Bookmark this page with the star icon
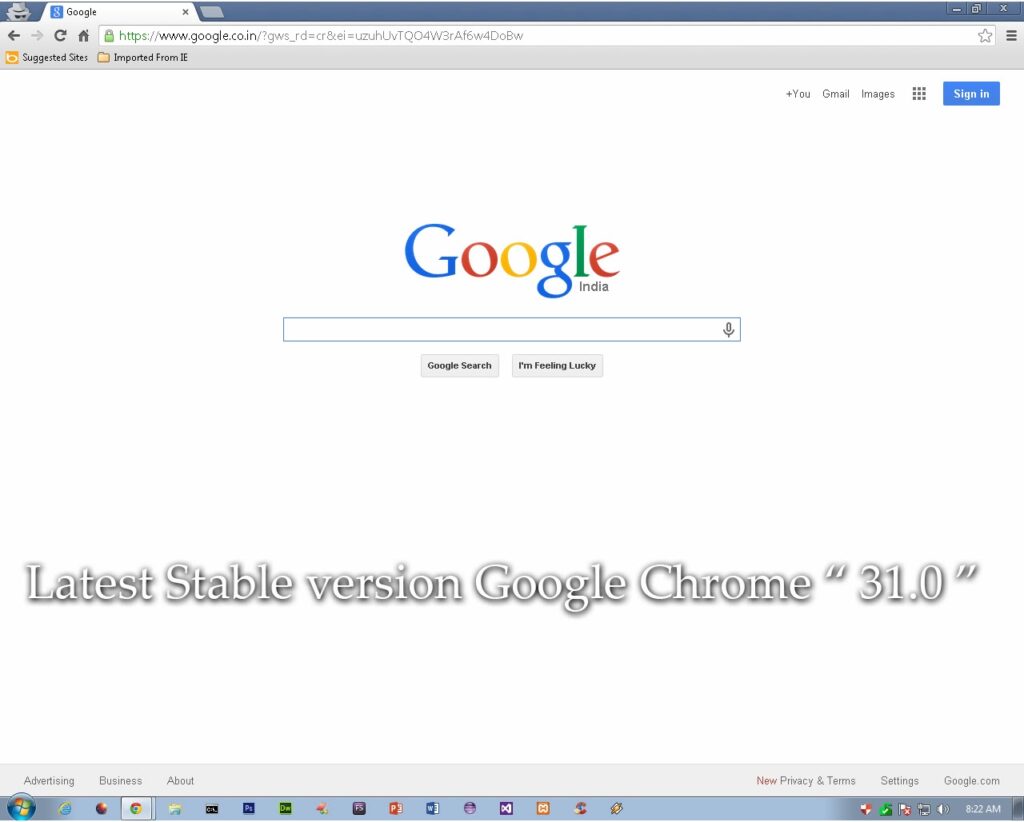1024x822 pixels. (985, 35)
